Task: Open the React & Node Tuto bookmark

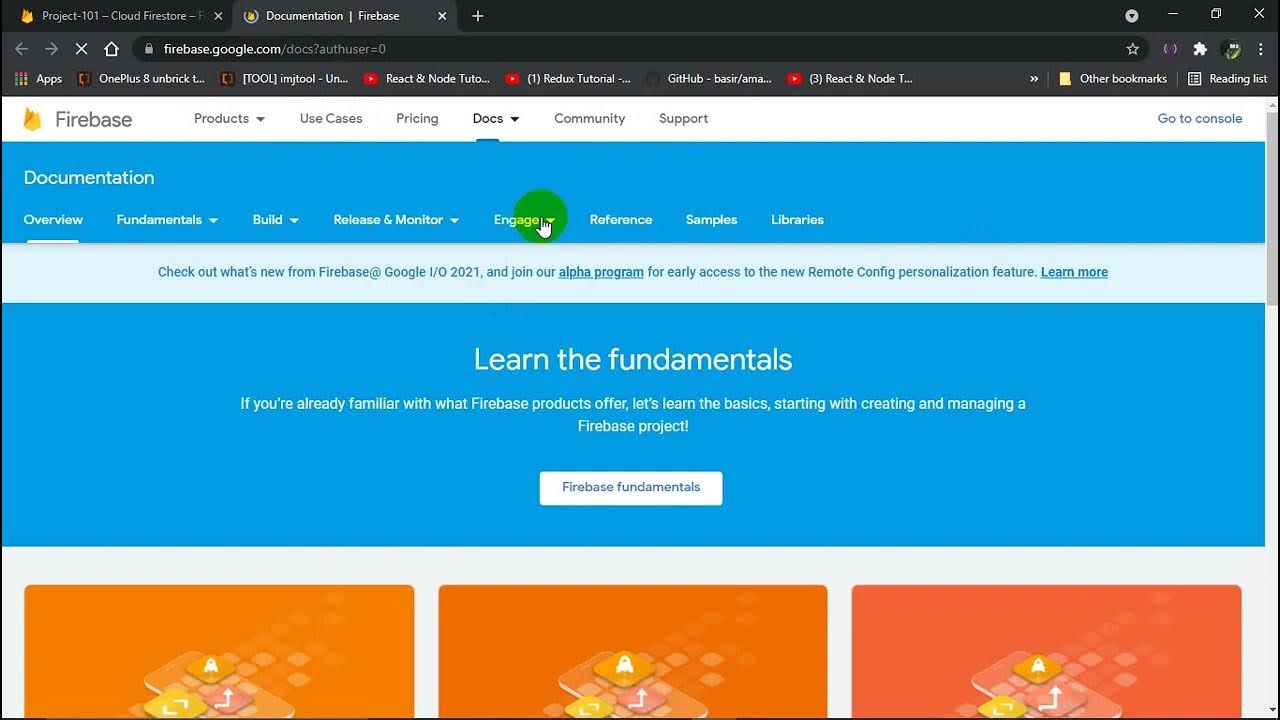Action: click(427, 79)
